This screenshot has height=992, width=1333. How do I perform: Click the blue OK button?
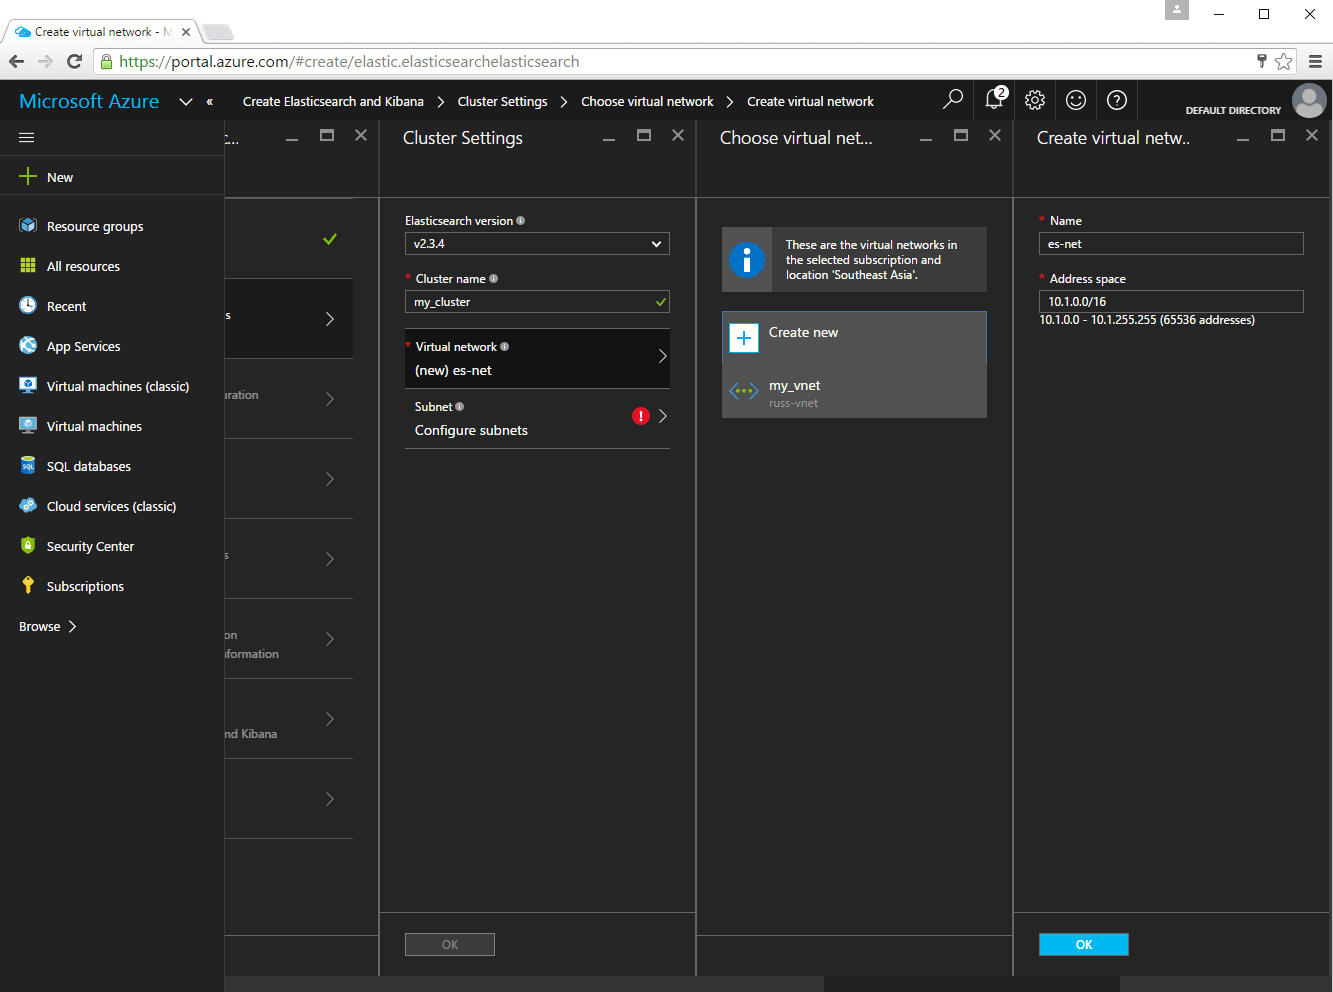1084,944
